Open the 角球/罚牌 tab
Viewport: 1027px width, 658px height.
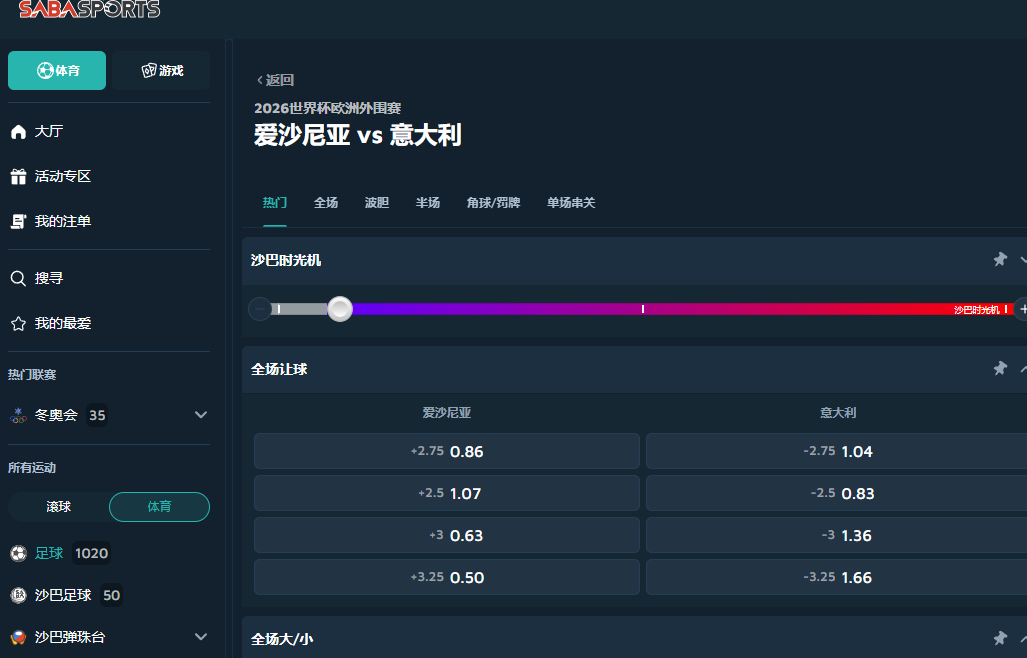coord(493,203)
